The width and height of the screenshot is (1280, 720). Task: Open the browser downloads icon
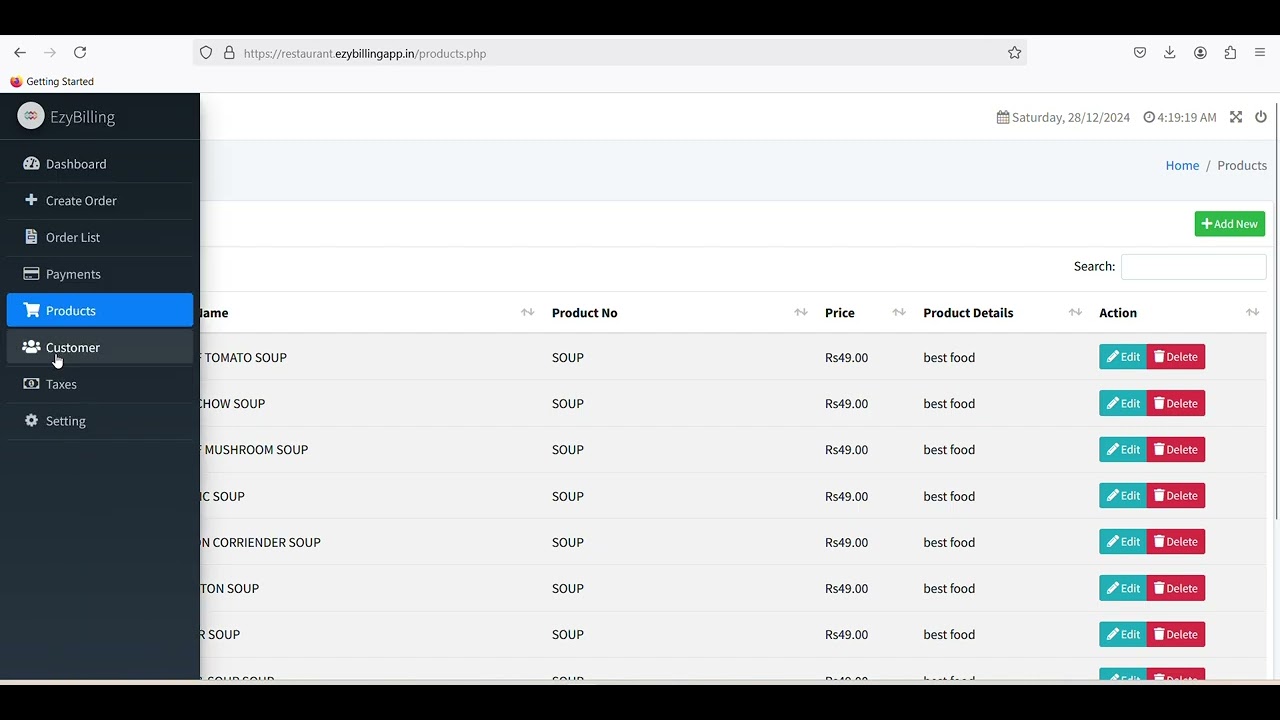[x=1170, y=53]
